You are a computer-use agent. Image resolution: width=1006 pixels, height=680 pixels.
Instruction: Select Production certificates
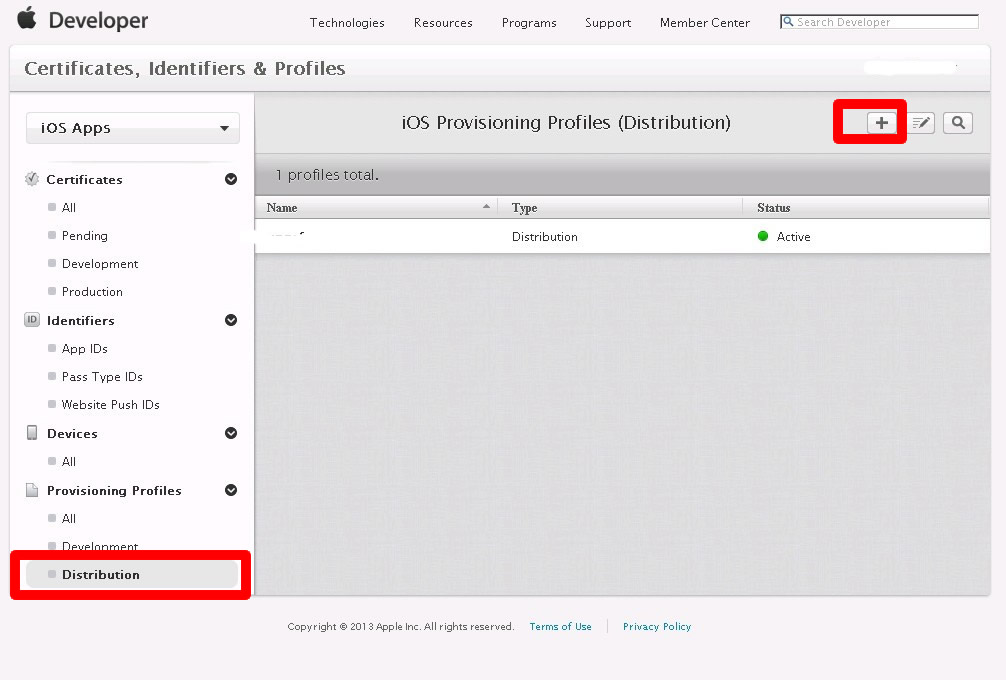pyautogui.click(x=92, y=291)
